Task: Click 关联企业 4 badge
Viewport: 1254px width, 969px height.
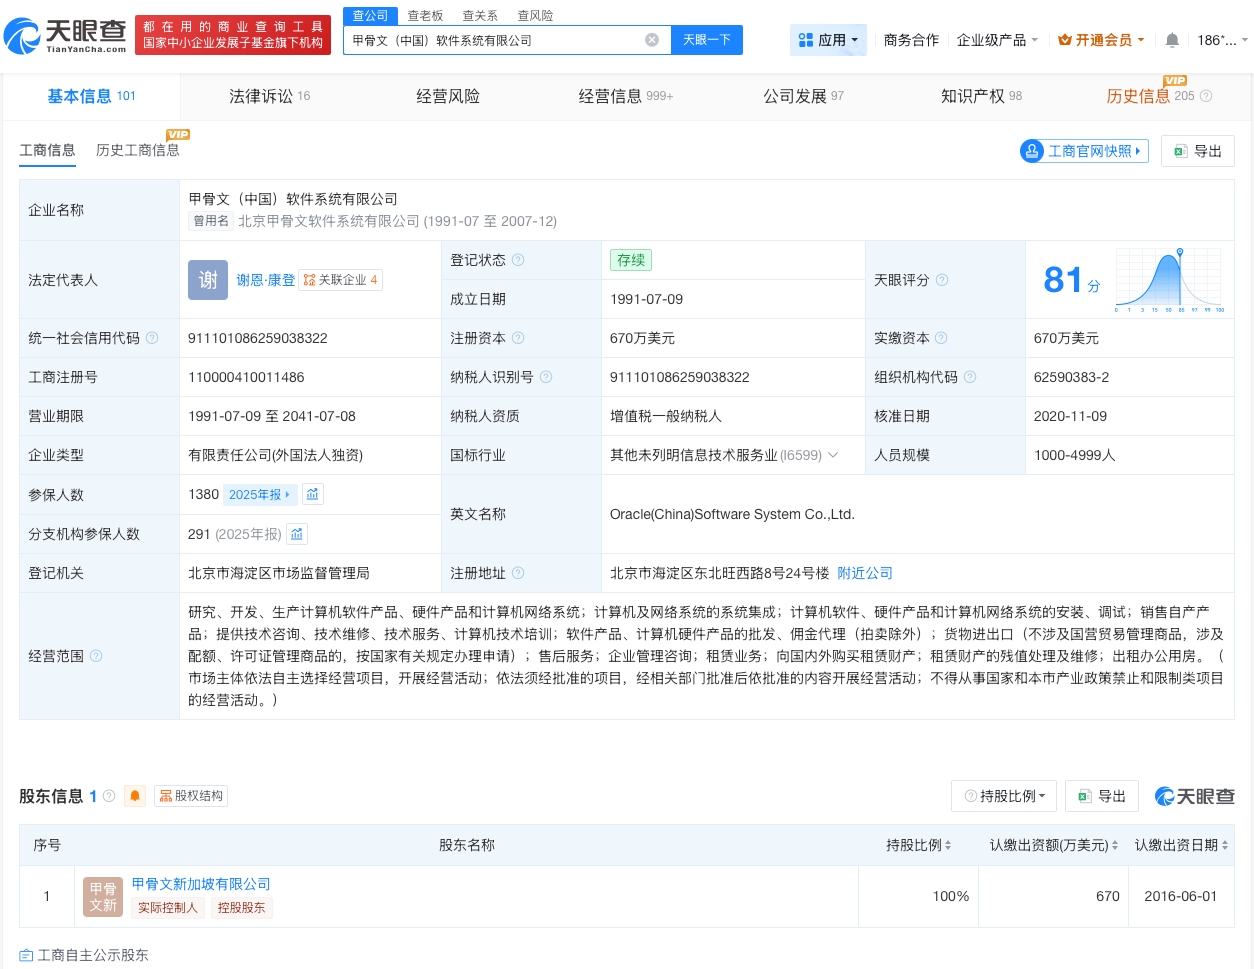Action: (x=340, y=280)
